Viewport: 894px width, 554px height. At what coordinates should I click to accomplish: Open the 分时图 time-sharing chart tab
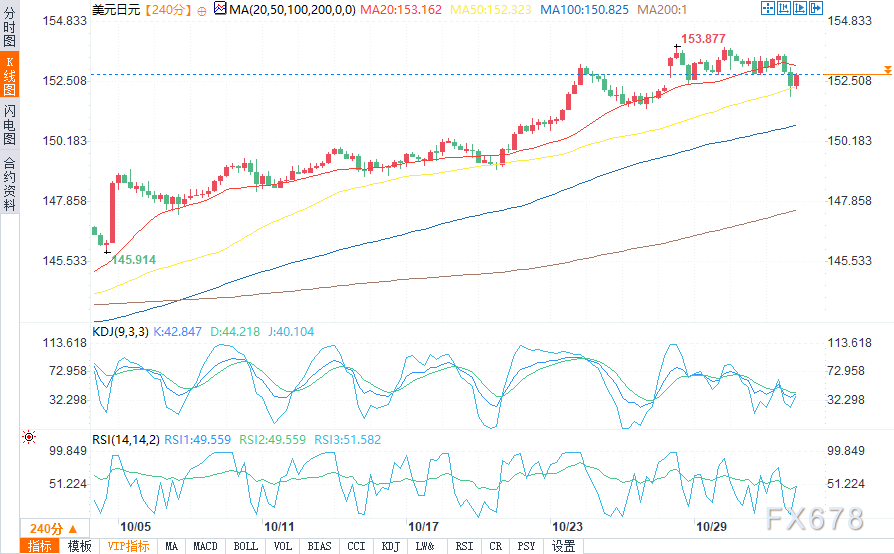(x=9, y=26)
